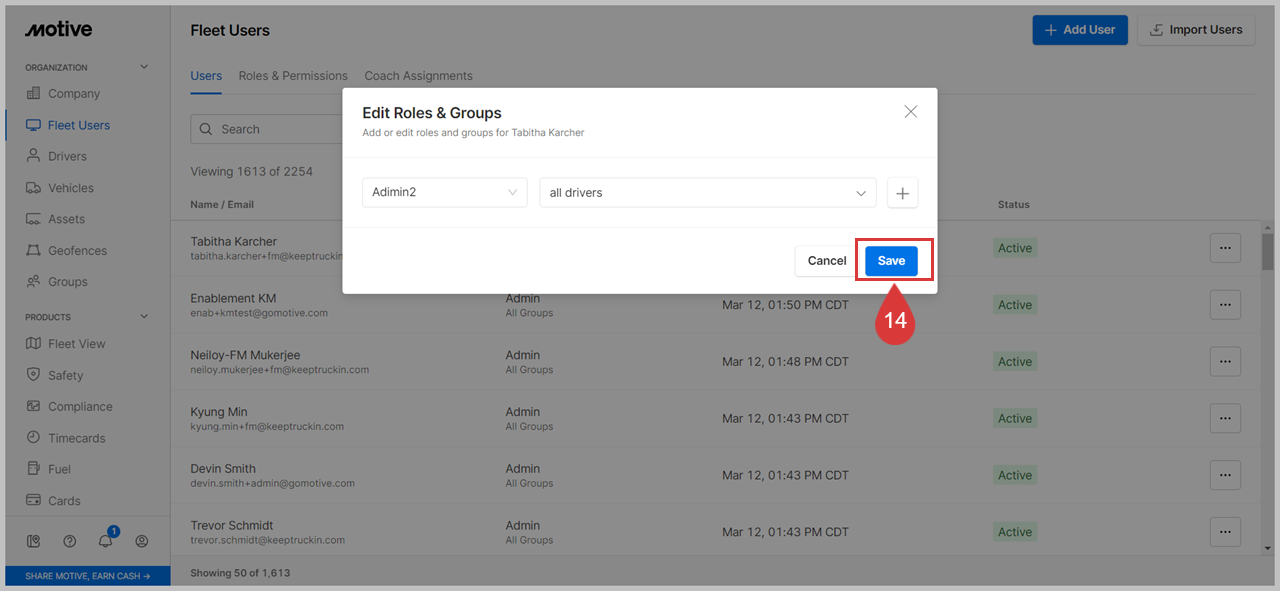The image size is (1280, 591).
Task: Click the Status column header
Action: click(x=1013, y=205)
